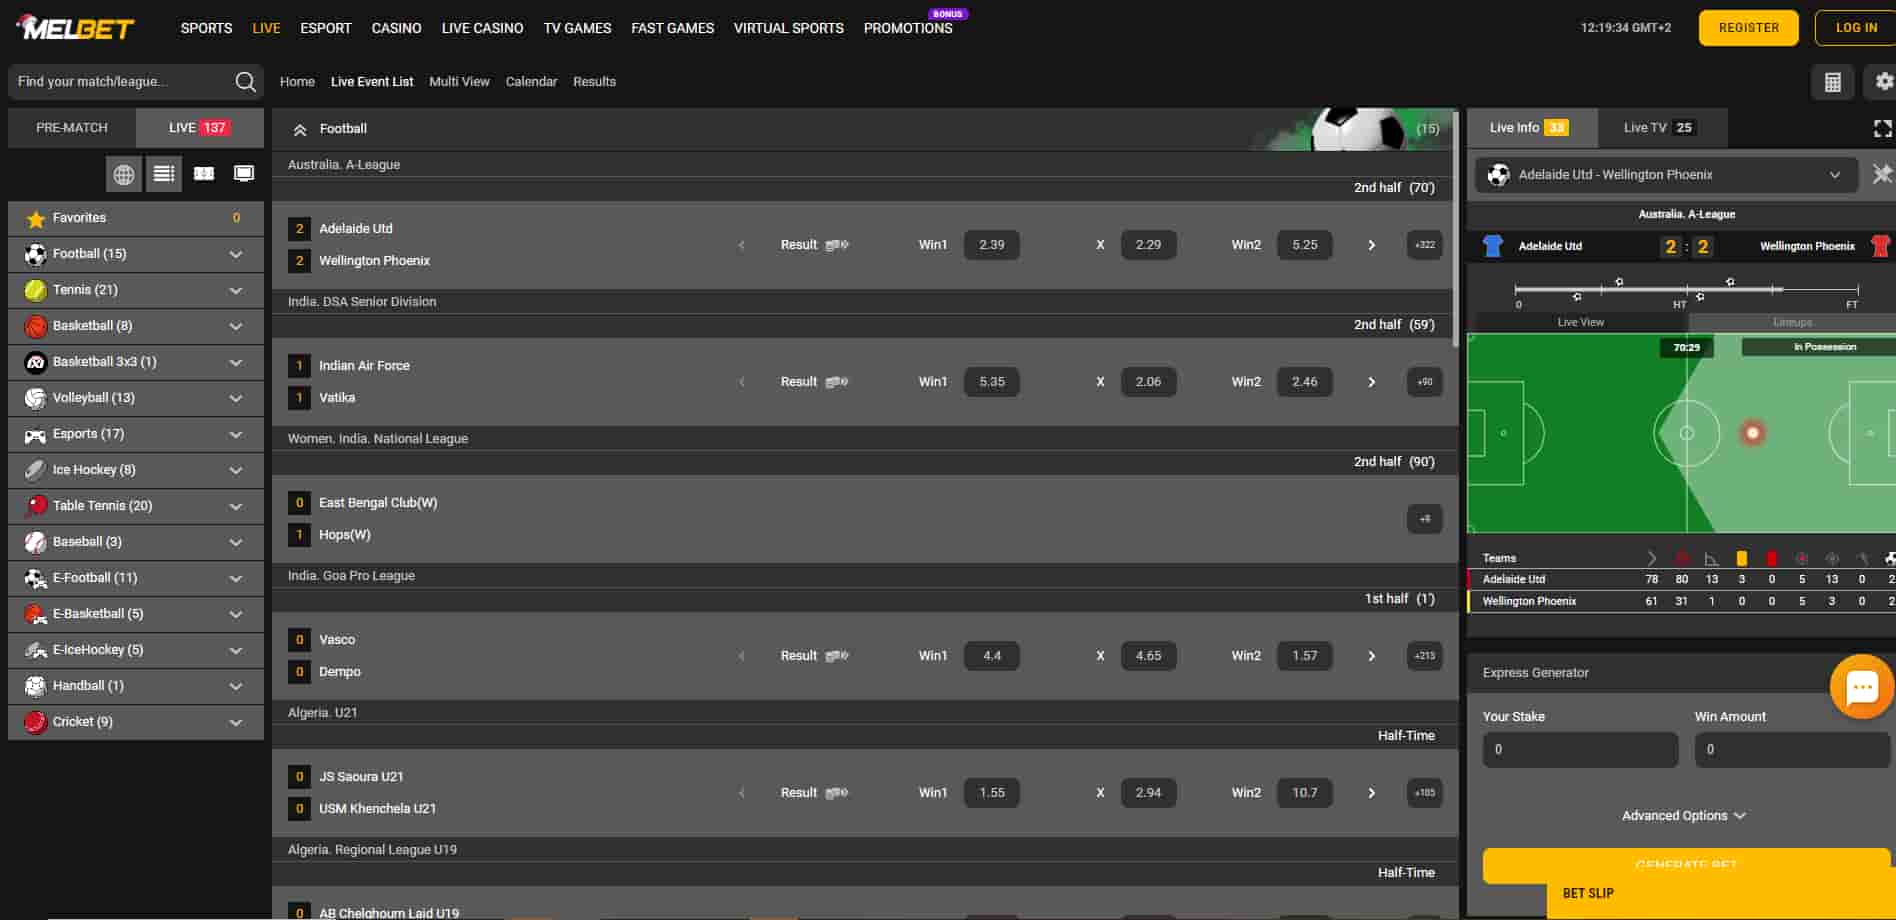This screenshot has height=920, width=1896.
Task: Expand Advanced Options
Action: tap(1684, 816)
